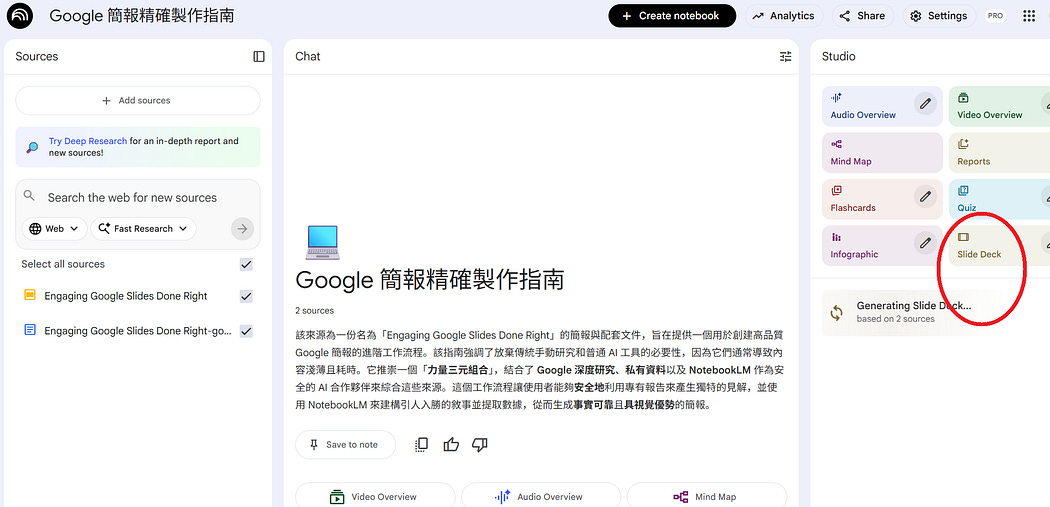Open the Web source type dropdown
This screenshot has height=507, width=1050.
click(x=55, y=228)
